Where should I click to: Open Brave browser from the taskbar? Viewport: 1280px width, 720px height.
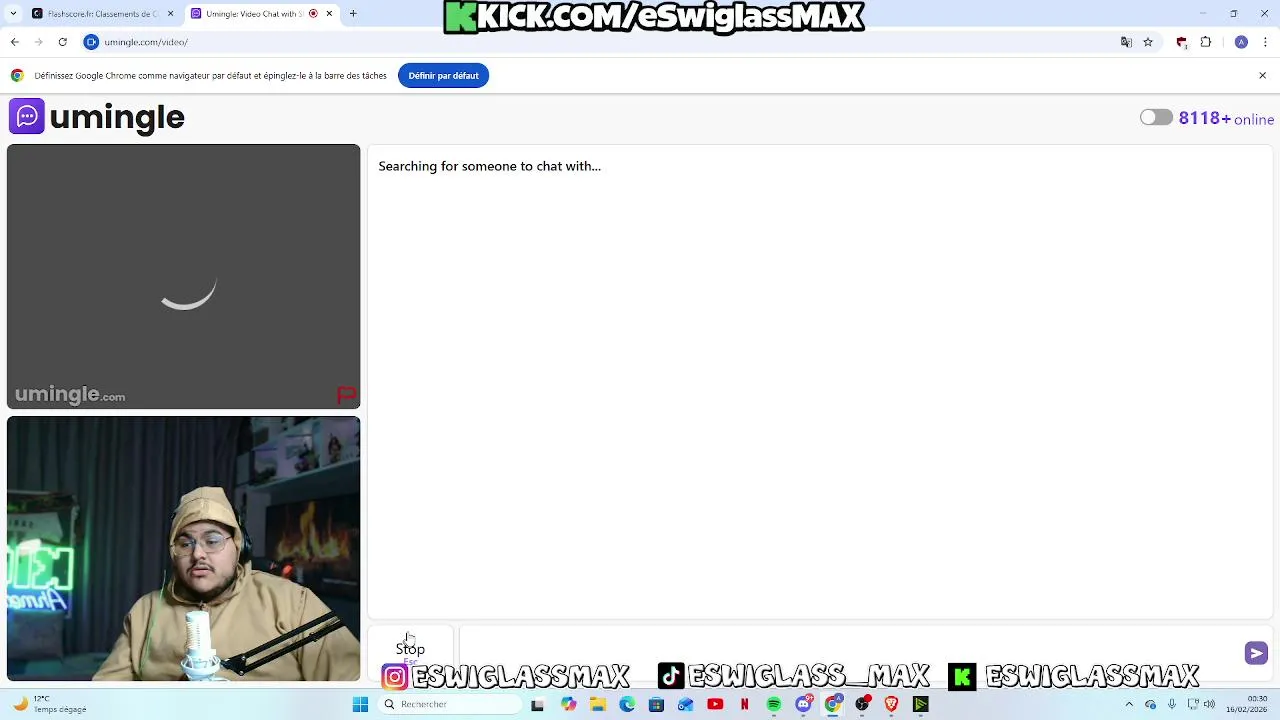pos(891,704)
